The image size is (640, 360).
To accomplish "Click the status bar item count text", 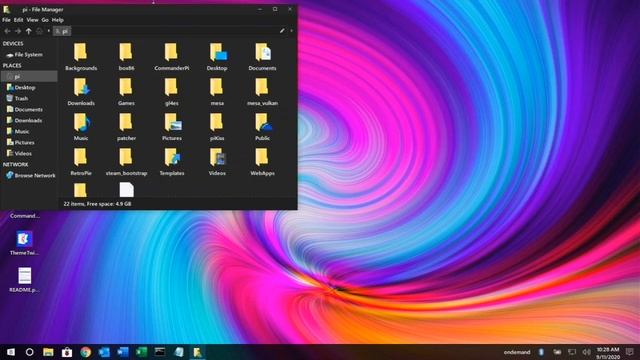I will tap(97, 204).
